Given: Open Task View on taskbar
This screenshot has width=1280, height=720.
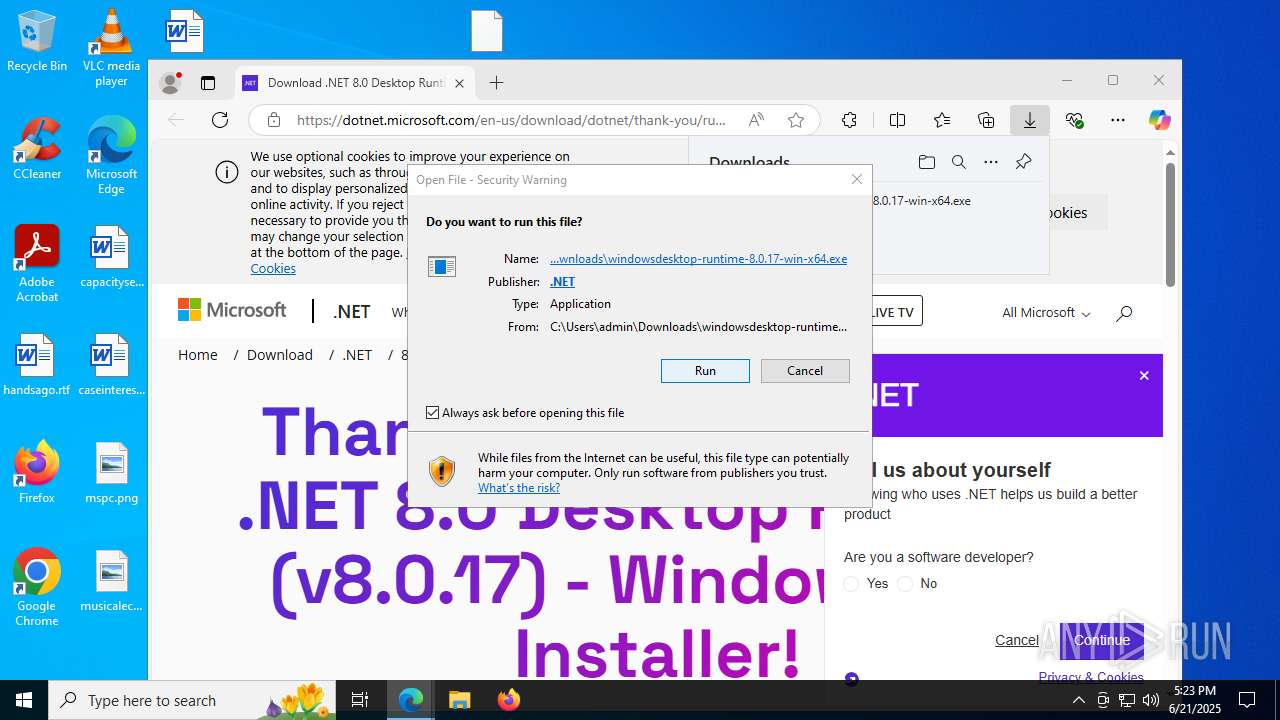Looking at the screenshot, I should pyautogui.click(x=360, y=700).
